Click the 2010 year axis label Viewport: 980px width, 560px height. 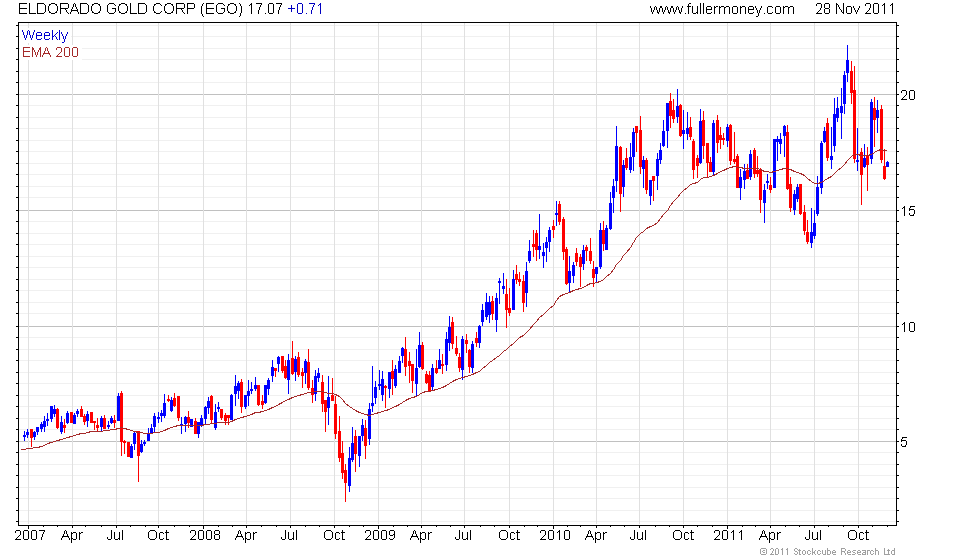(x=555, y=535)
